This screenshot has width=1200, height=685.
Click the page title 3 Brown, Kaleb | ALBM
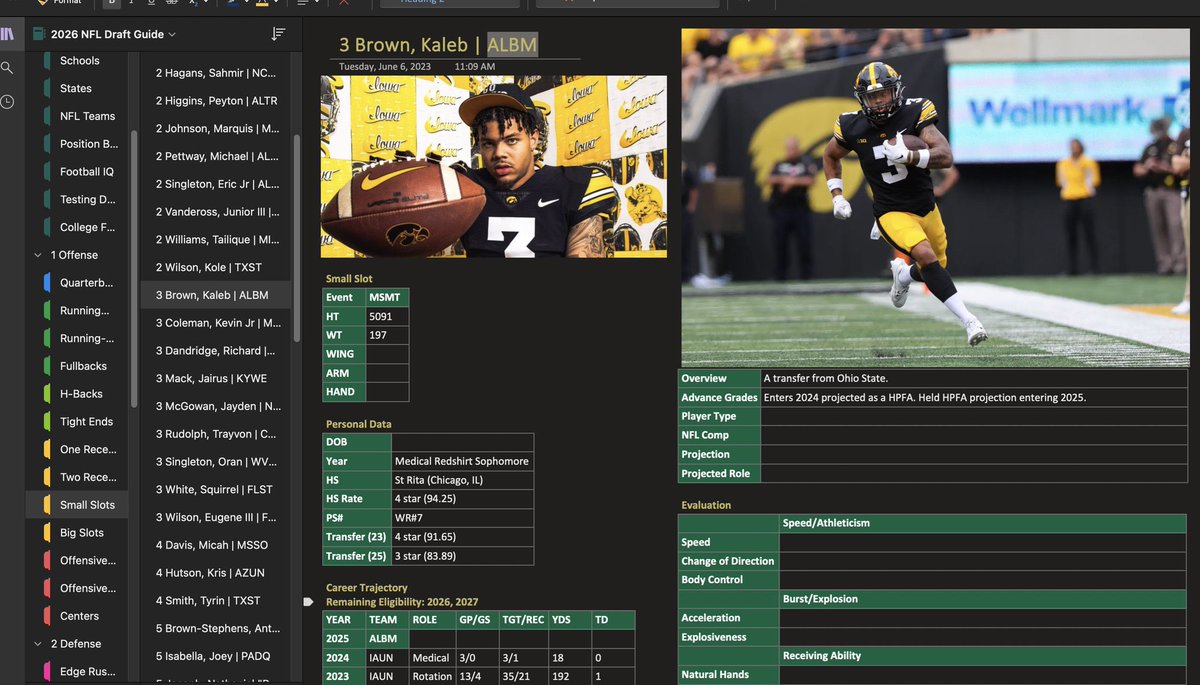click(x=438, y=44)
